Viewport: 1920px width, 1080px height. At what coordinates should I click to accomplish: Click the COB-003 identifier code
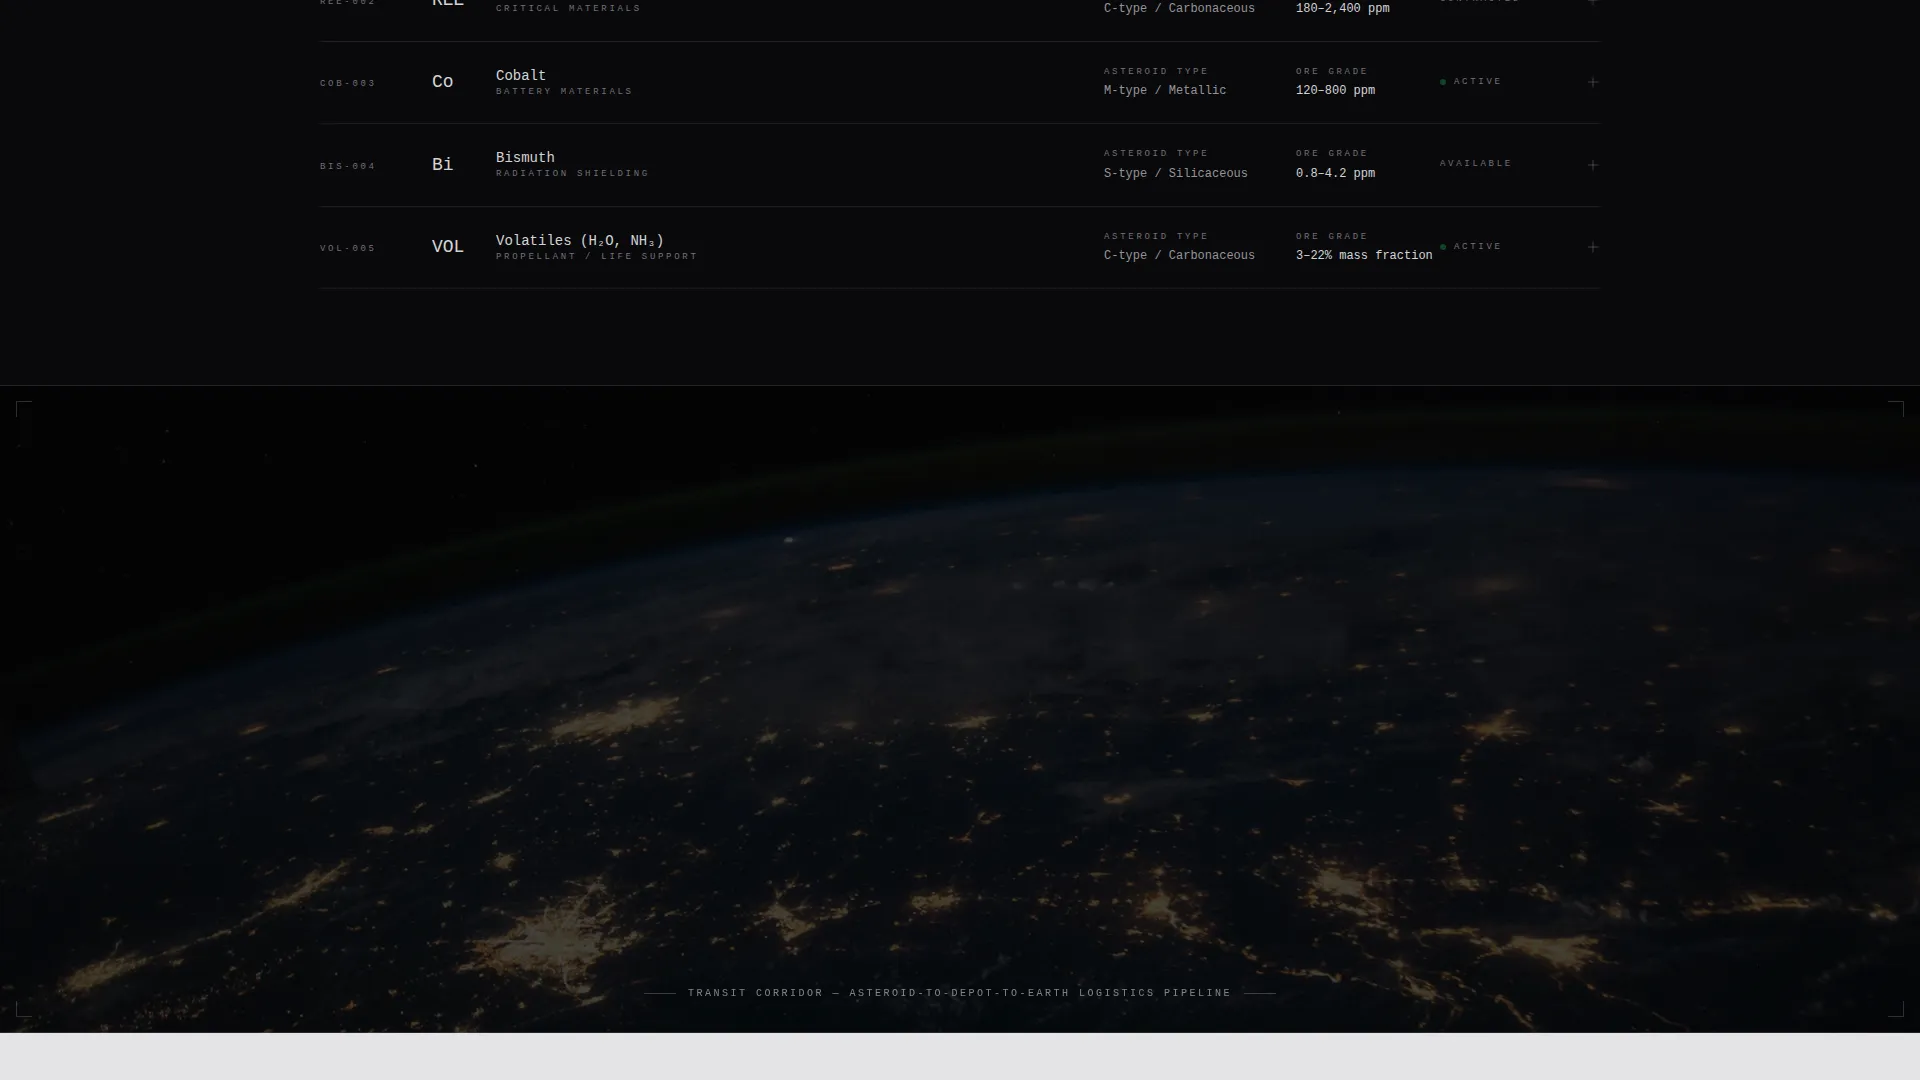tap(348, 83)
